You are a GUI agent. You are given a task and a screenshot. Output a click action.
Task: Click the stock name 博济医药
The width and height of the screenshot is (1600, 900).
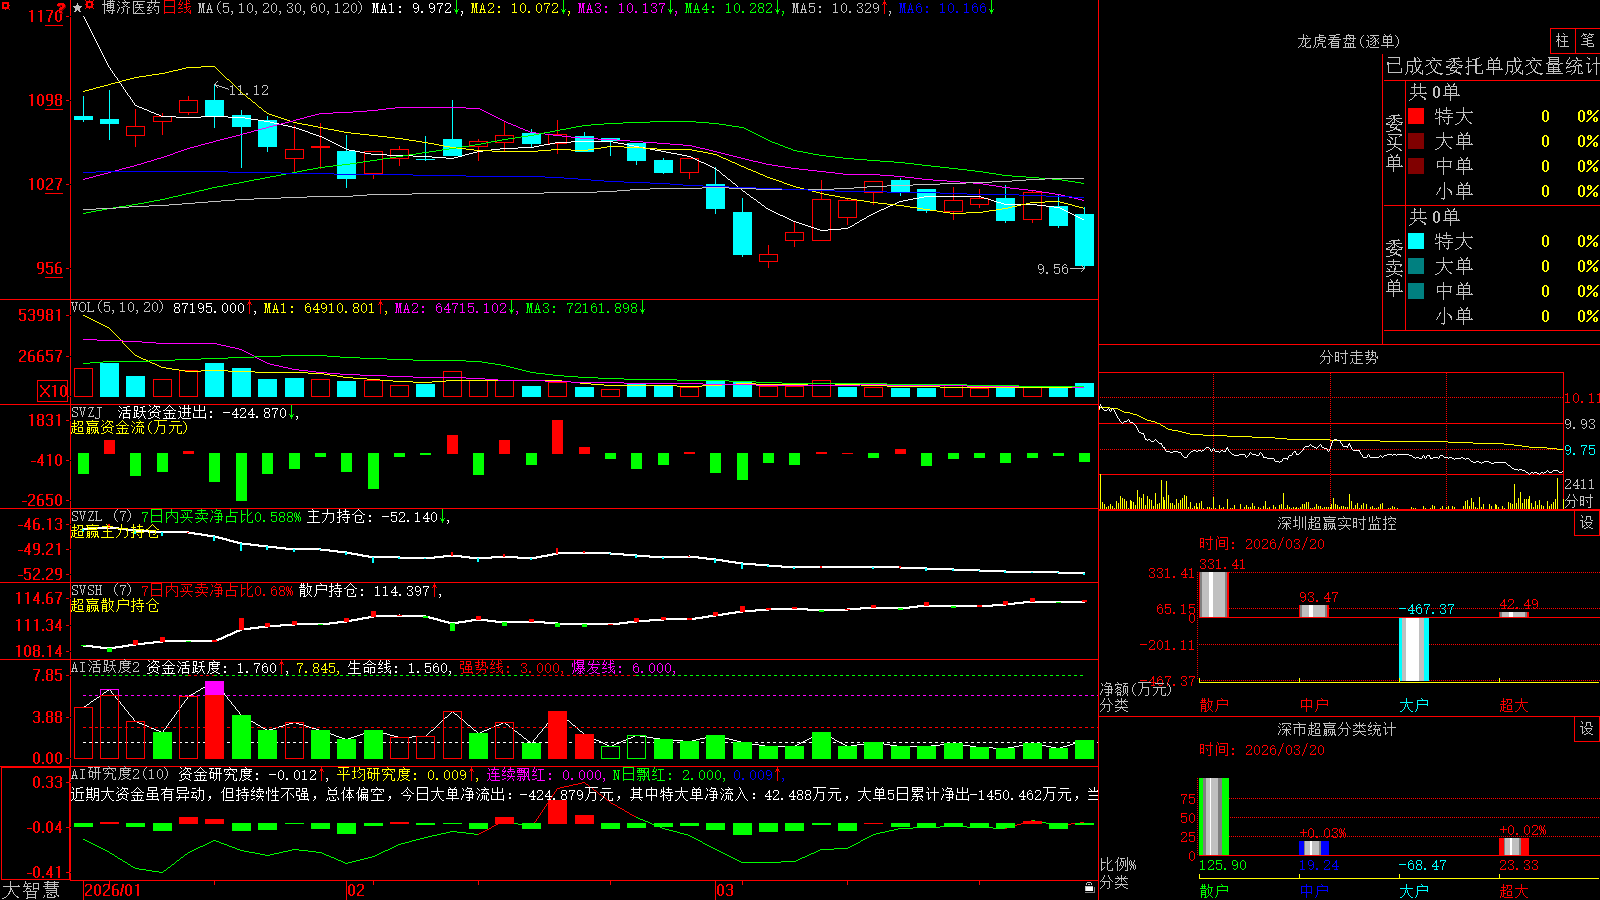coord(131,8)
